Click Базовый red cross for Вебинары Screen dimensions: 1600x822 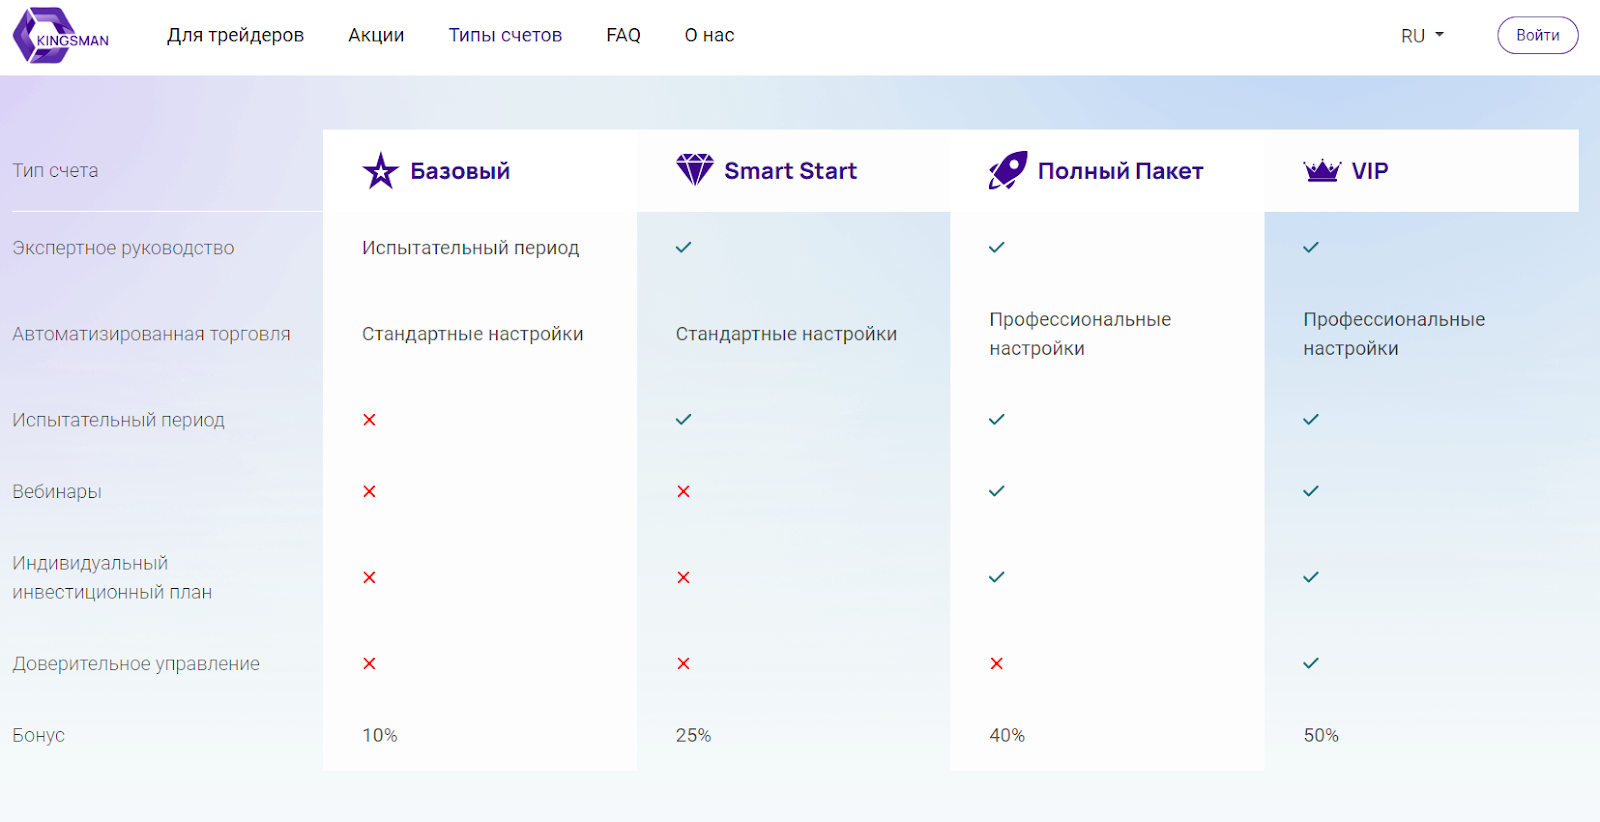click(369, 492)
